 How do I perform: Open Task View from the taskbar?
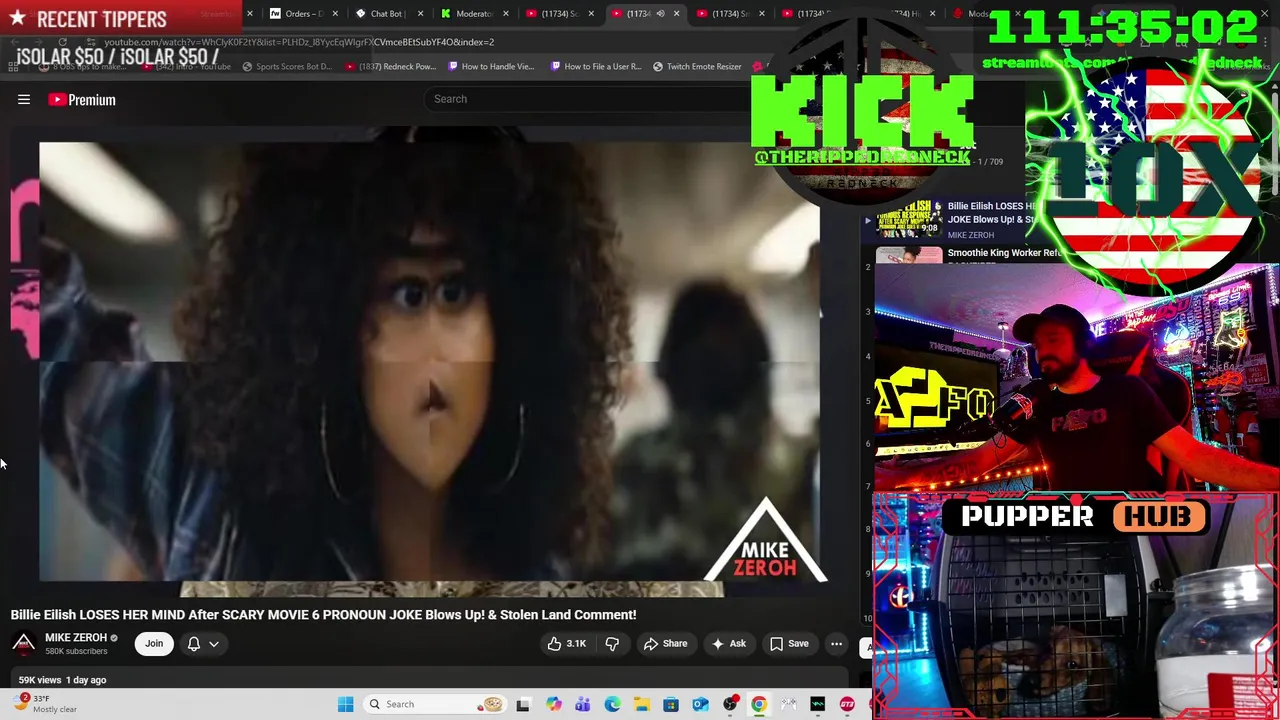click(x=523, y=704)
